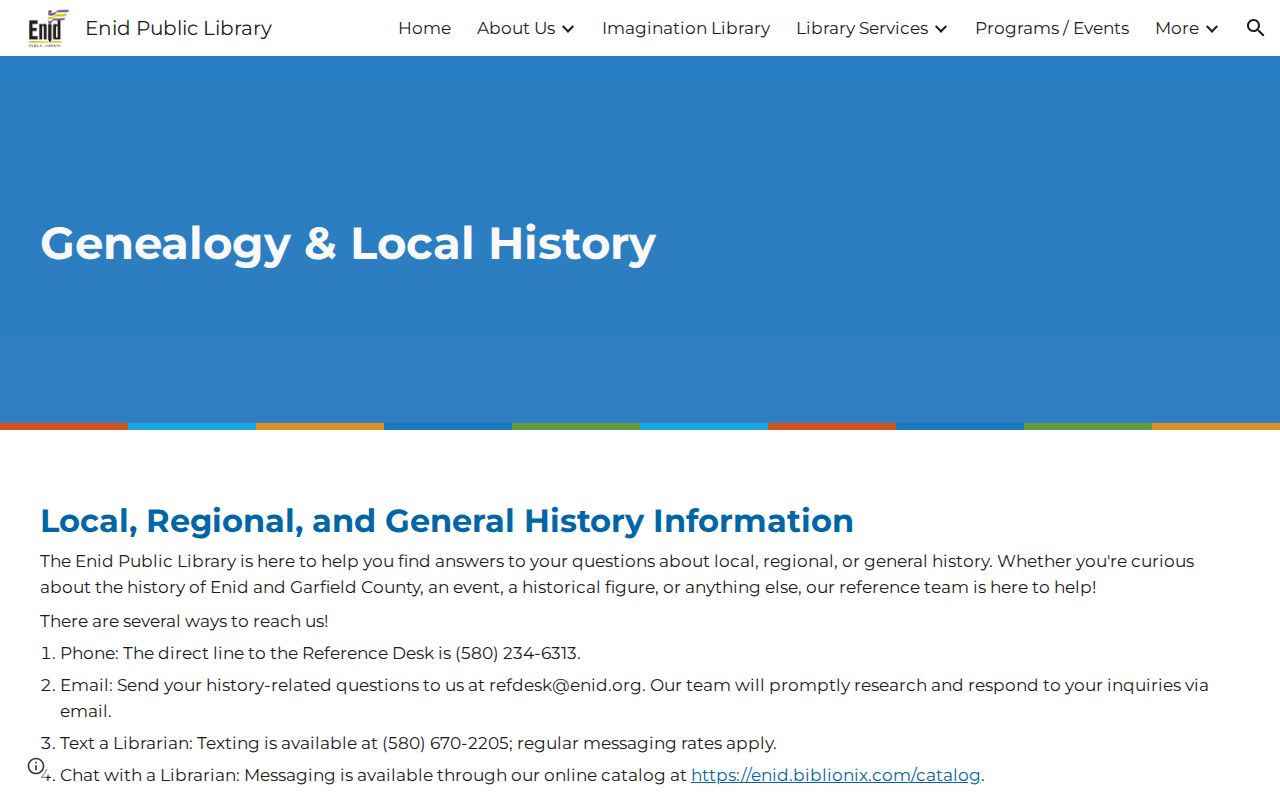Click the intro paragraph starting "The Enid Public Library is here"
The width and height of the screenshot is (1280, 800).
tap(617, 574)
